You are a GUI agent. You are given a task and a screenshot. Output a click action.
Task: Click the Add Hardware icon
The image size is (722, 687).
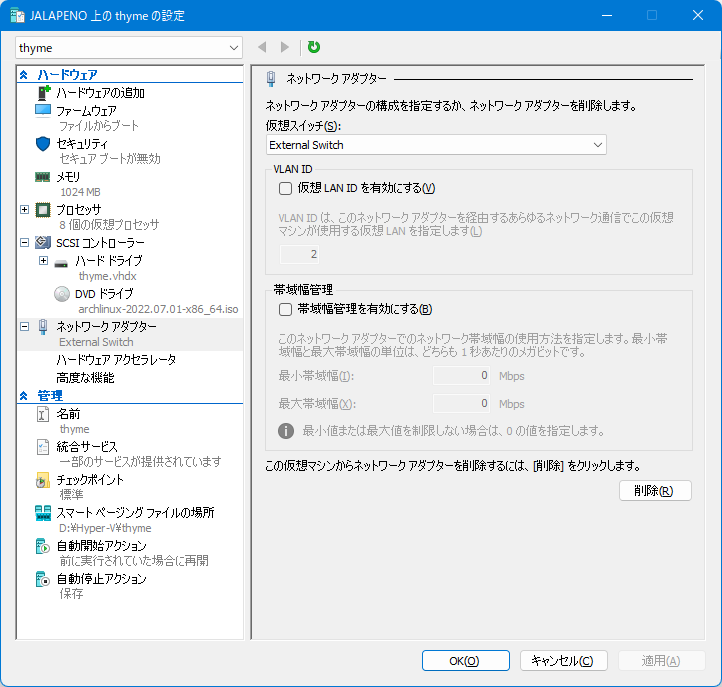click(43, 93)
